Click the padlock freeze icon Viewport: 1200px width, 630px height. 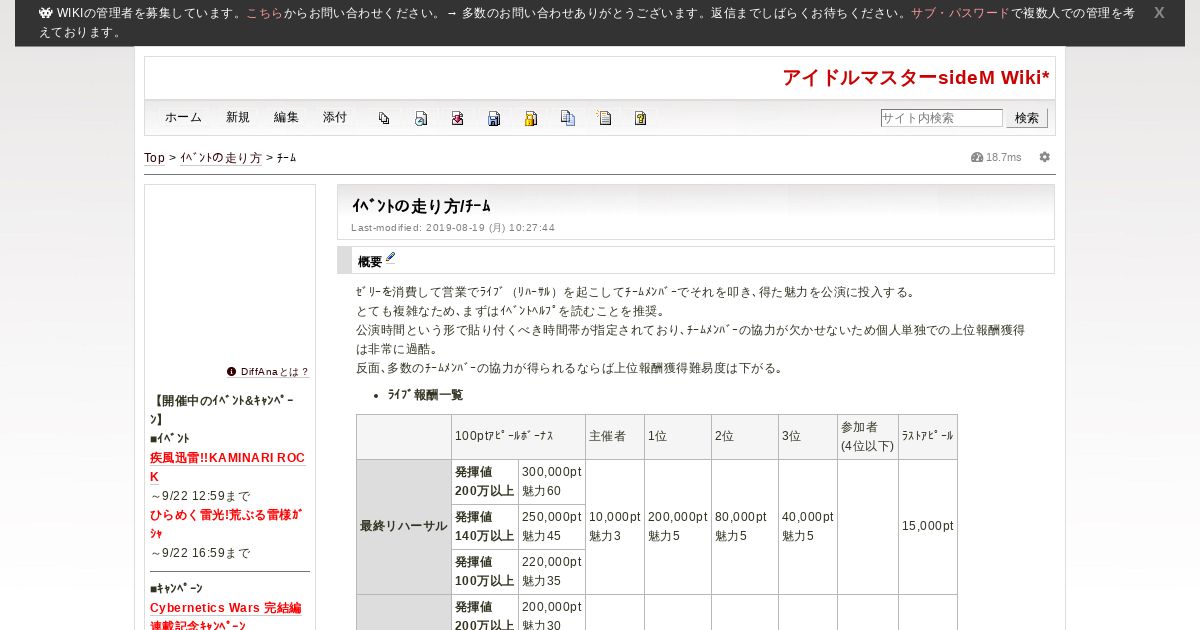coord(531,118)
